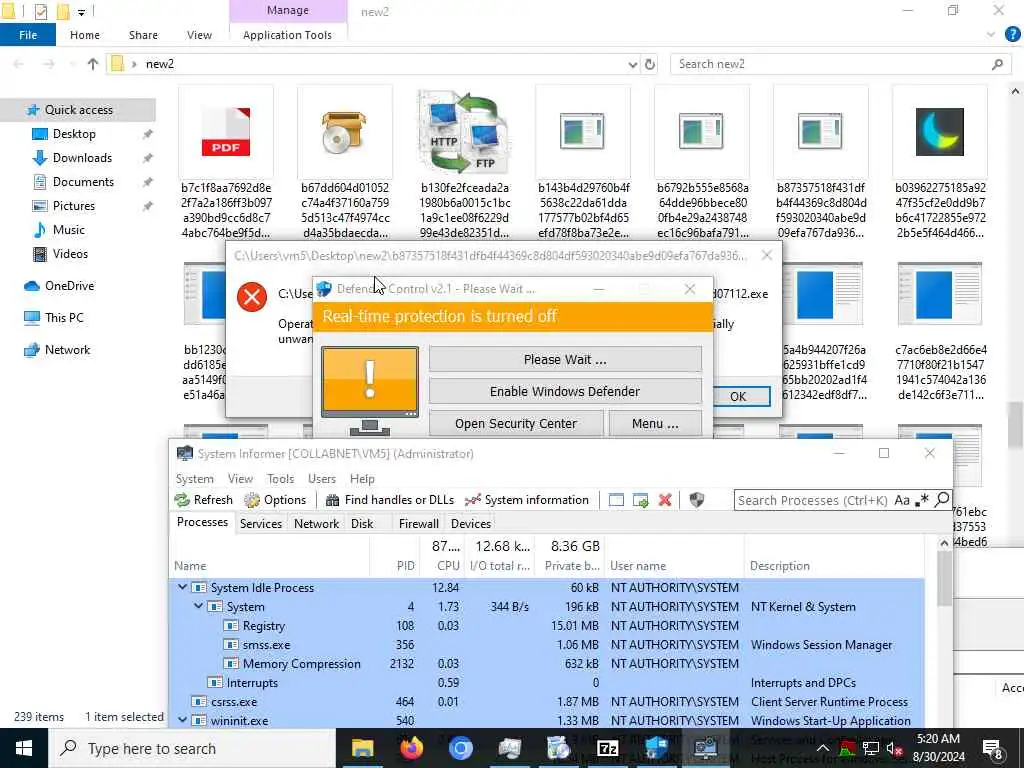Show hidden system tray icons
The width and height of the screenshot is (1024, 768).
(x=823, y=748)
